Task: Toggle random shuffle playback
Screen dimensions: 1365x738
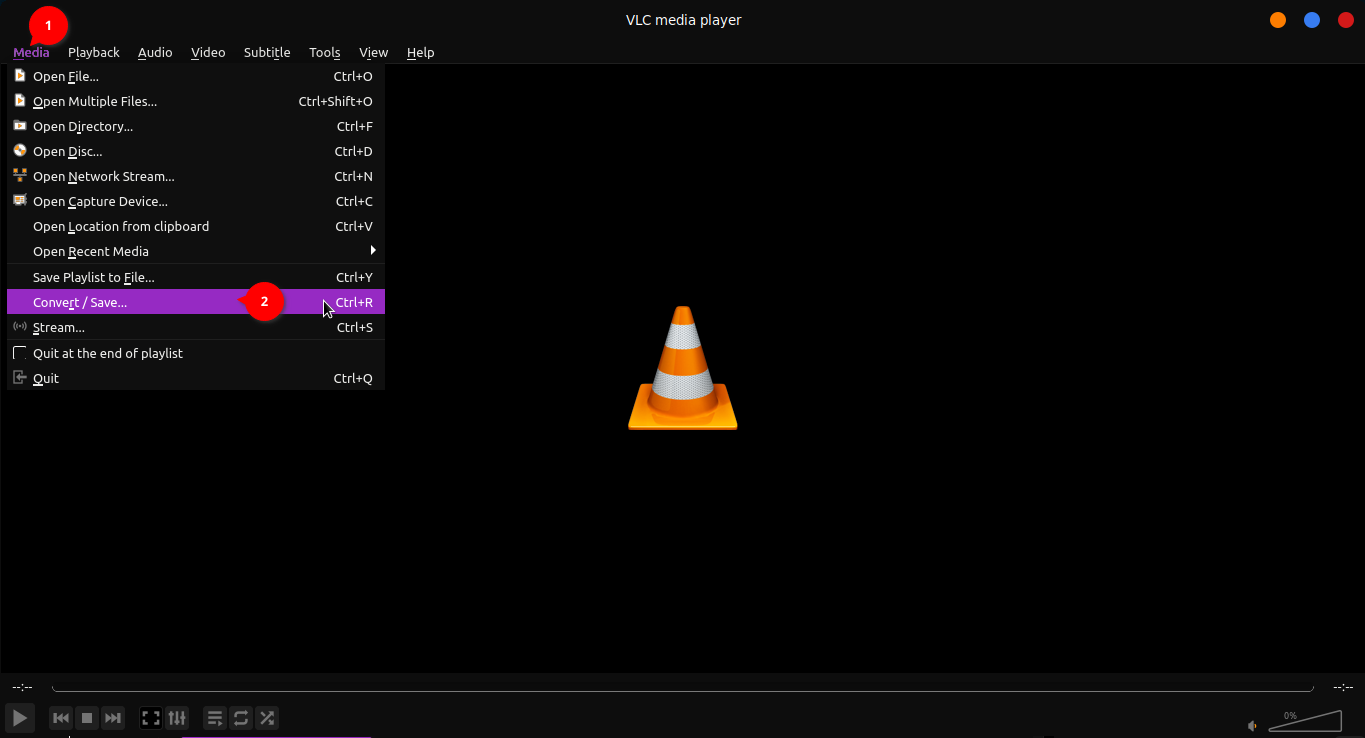Action: (267, 718)
